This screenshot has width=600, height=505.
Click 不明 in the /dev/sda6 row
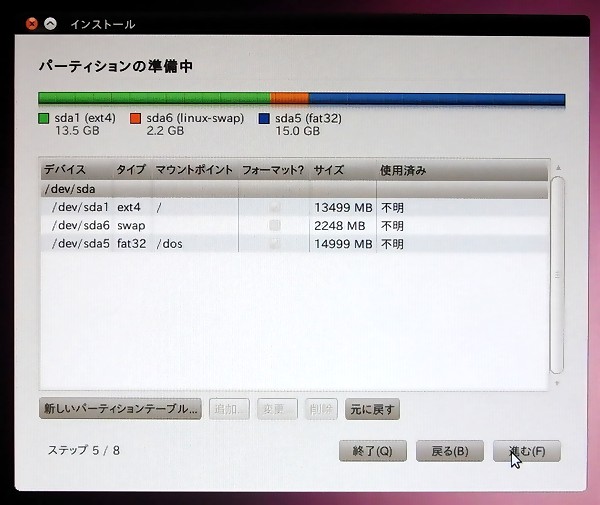click(x=393, y=226)
